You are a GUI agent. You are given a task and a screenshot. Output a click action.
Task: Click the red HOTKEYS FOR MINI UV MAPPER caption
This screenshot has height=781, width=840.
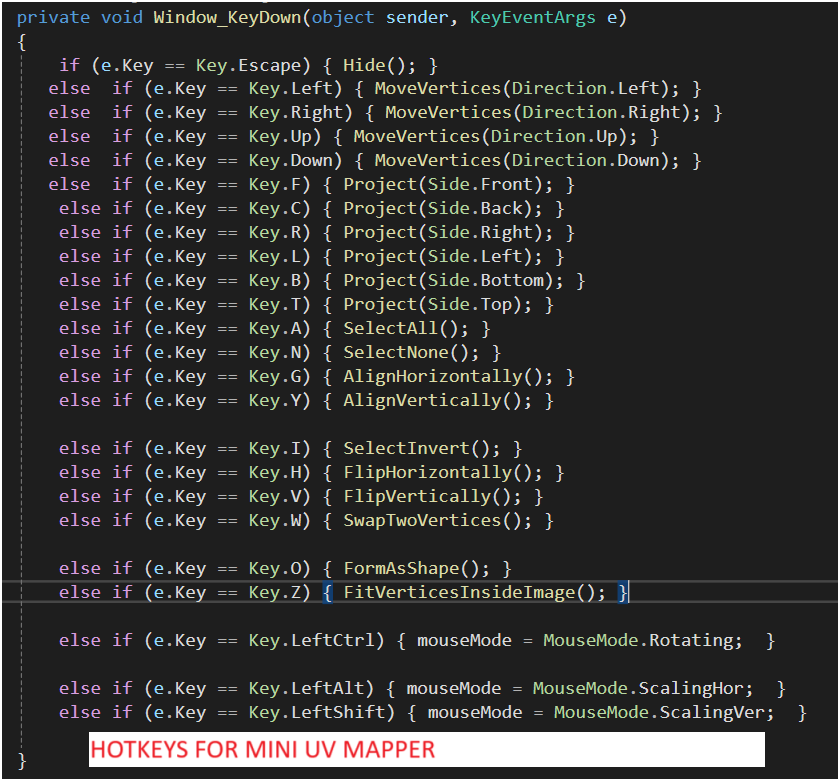click(262, 749)
